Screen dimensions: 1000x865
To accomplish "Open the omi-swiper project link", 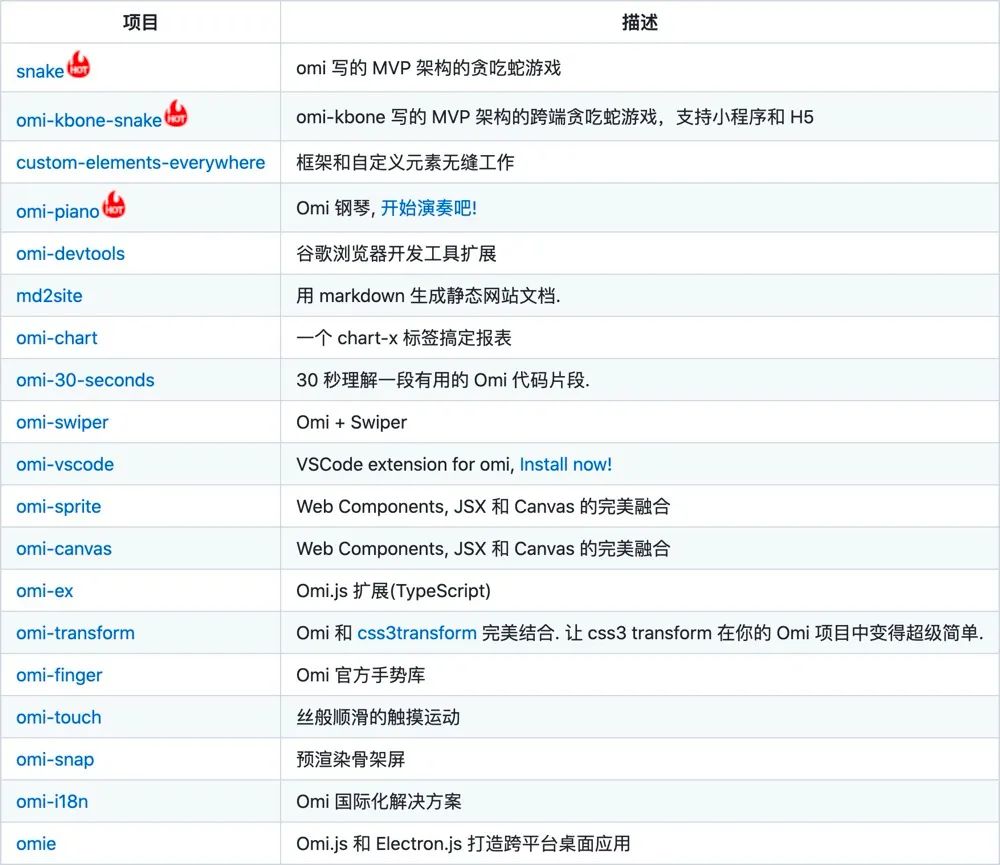I will coord(62,422).
